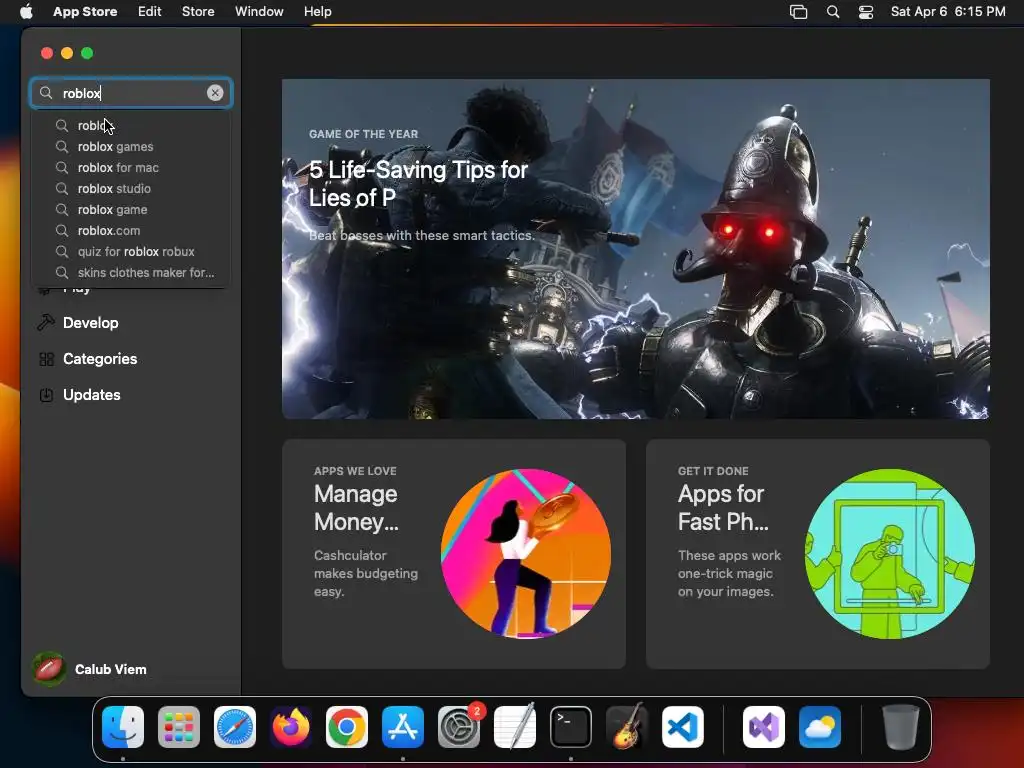The image size is (1024, 768).
Task: Click the football account avatar
Action: click(x=48, y=669)
